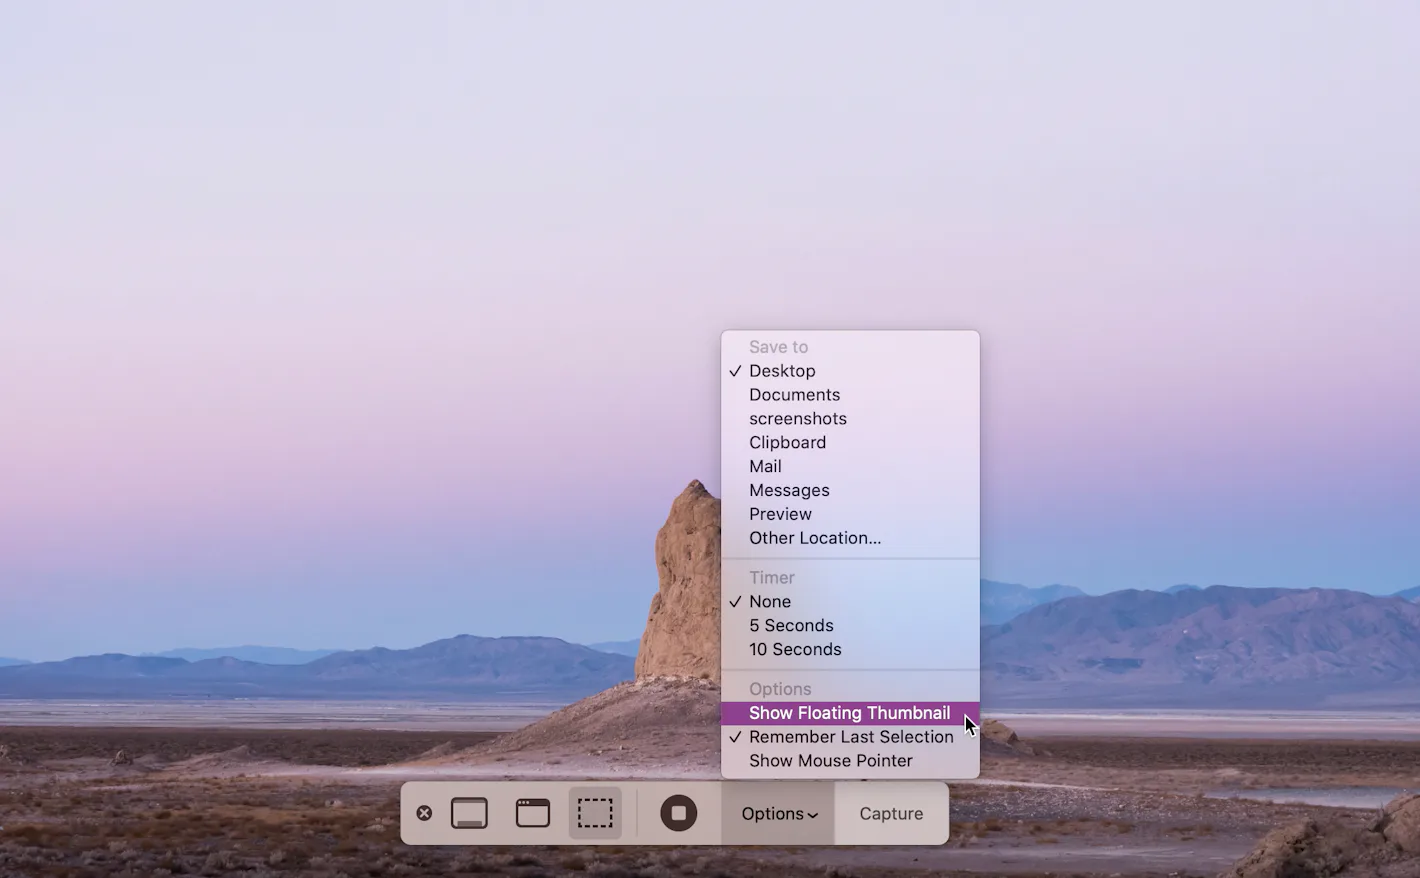Toggle Remember Last Selection option
The height and width of the screenshot is (878, 1420).
pyautogui.click(x=850, y=737)
